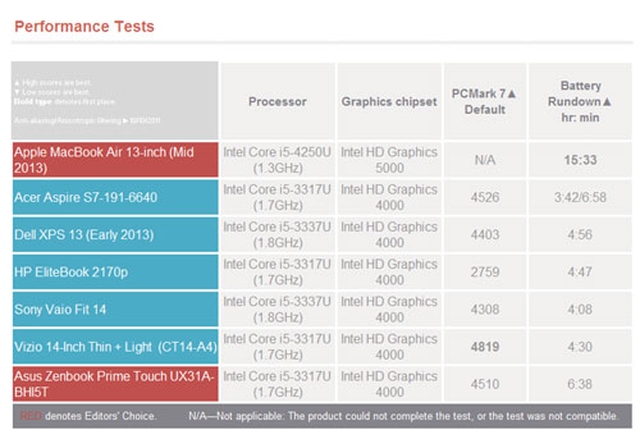
Task: Select the Graphics chipset column header
Action: click(389, 102)
